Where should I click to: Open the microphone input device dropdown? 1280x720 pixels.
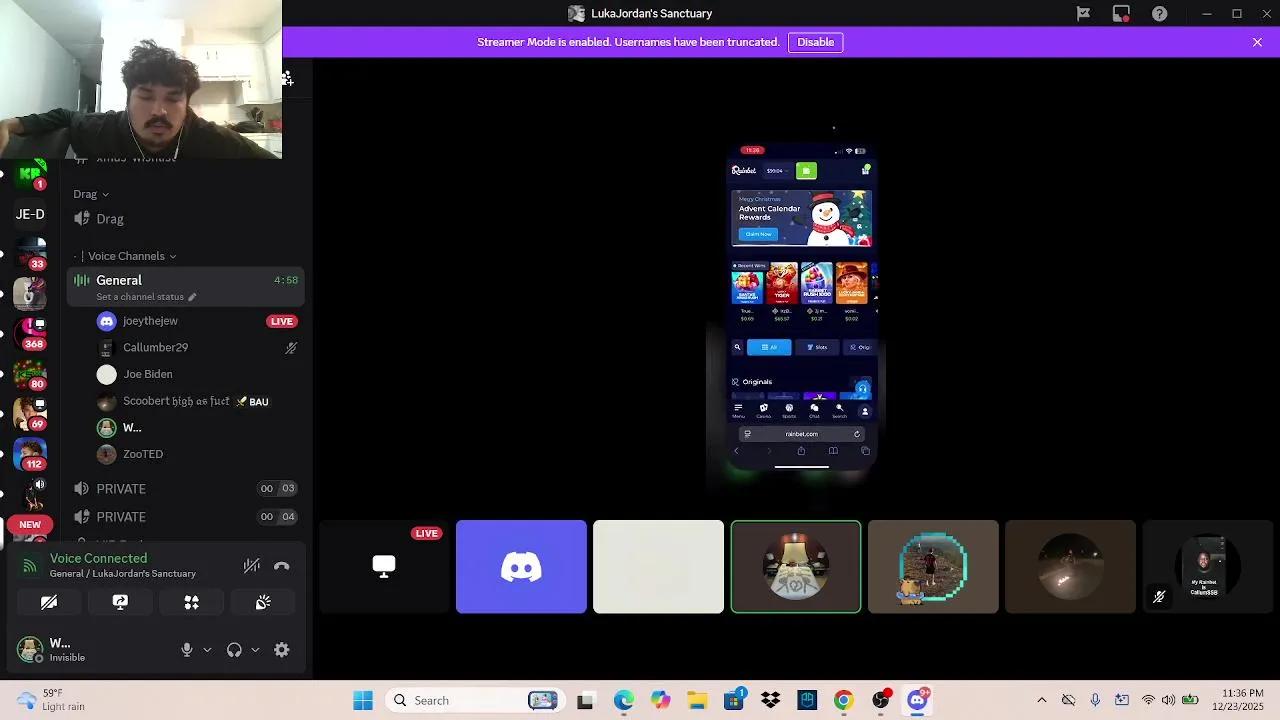[207, 649]
